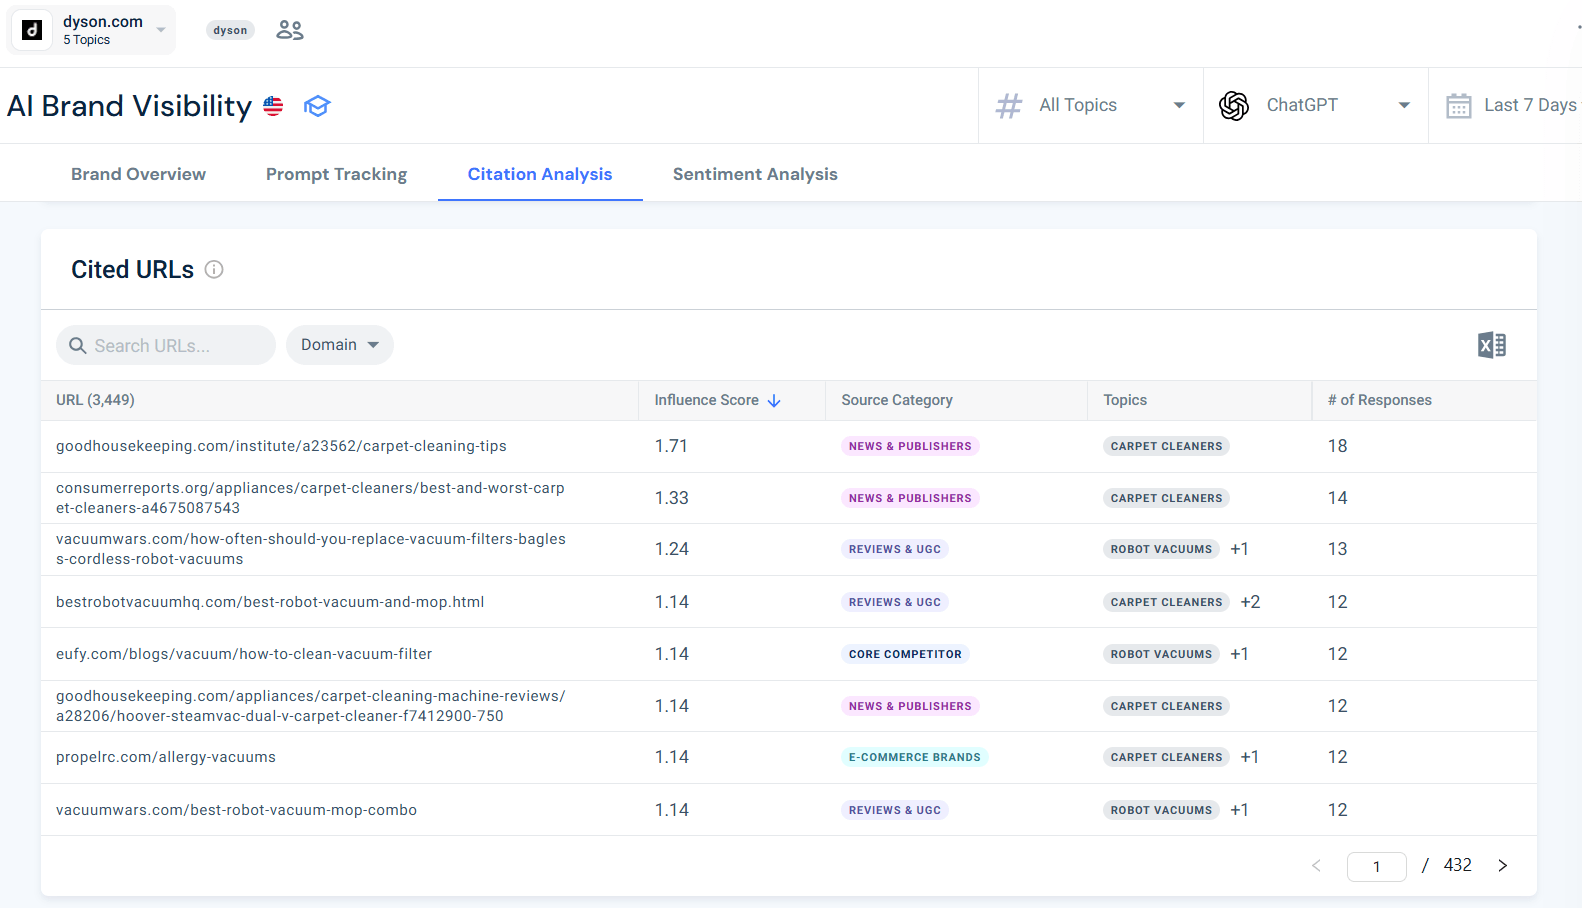Select the Citation Analysis tab
1582x908 pixels.
pos(540,174)
